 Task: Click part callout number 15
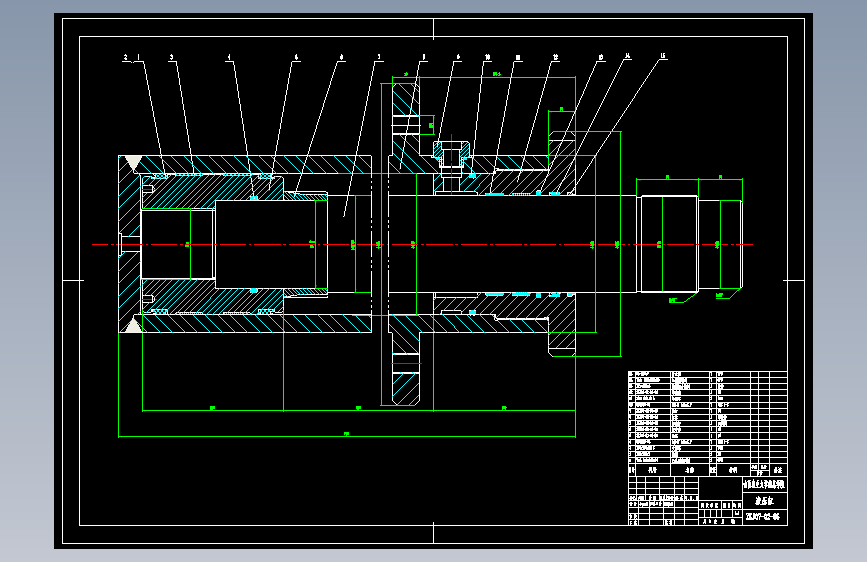(x=663, y=56)
